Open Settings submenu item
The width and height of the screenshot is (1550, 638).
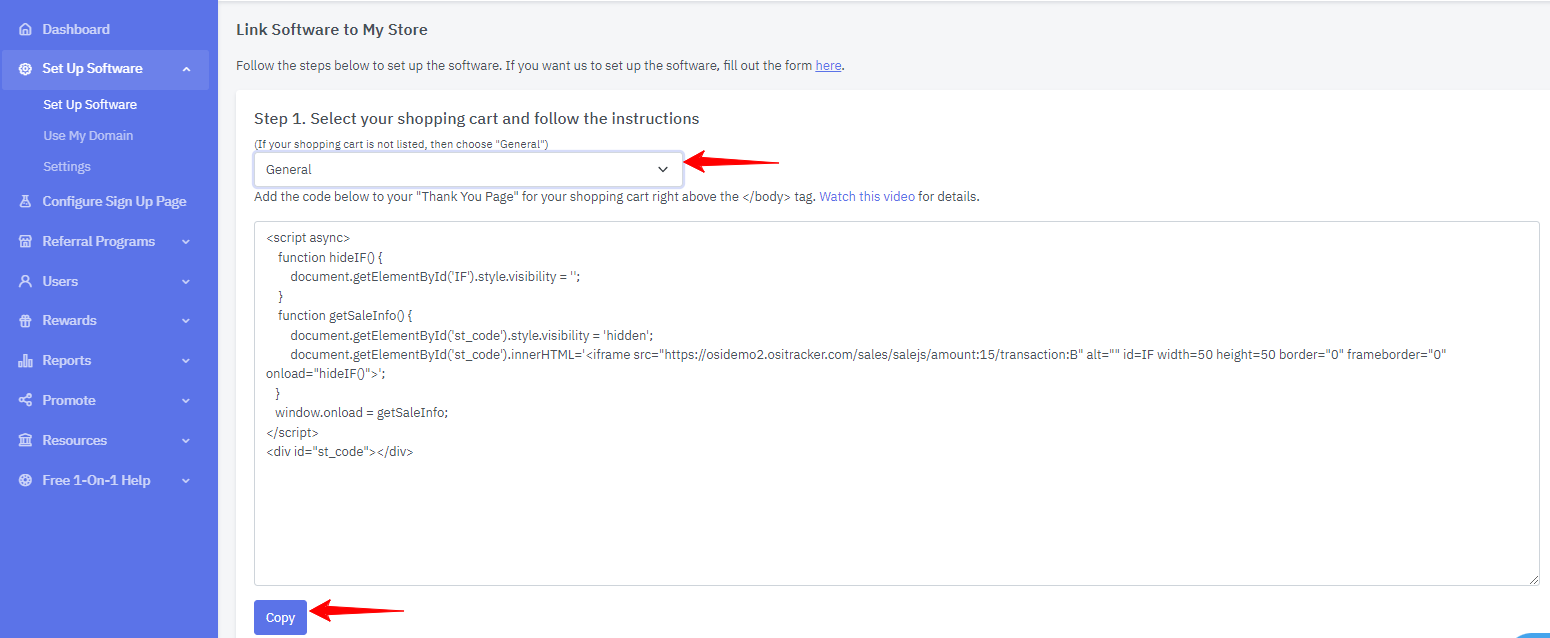(x=67, y=167)
